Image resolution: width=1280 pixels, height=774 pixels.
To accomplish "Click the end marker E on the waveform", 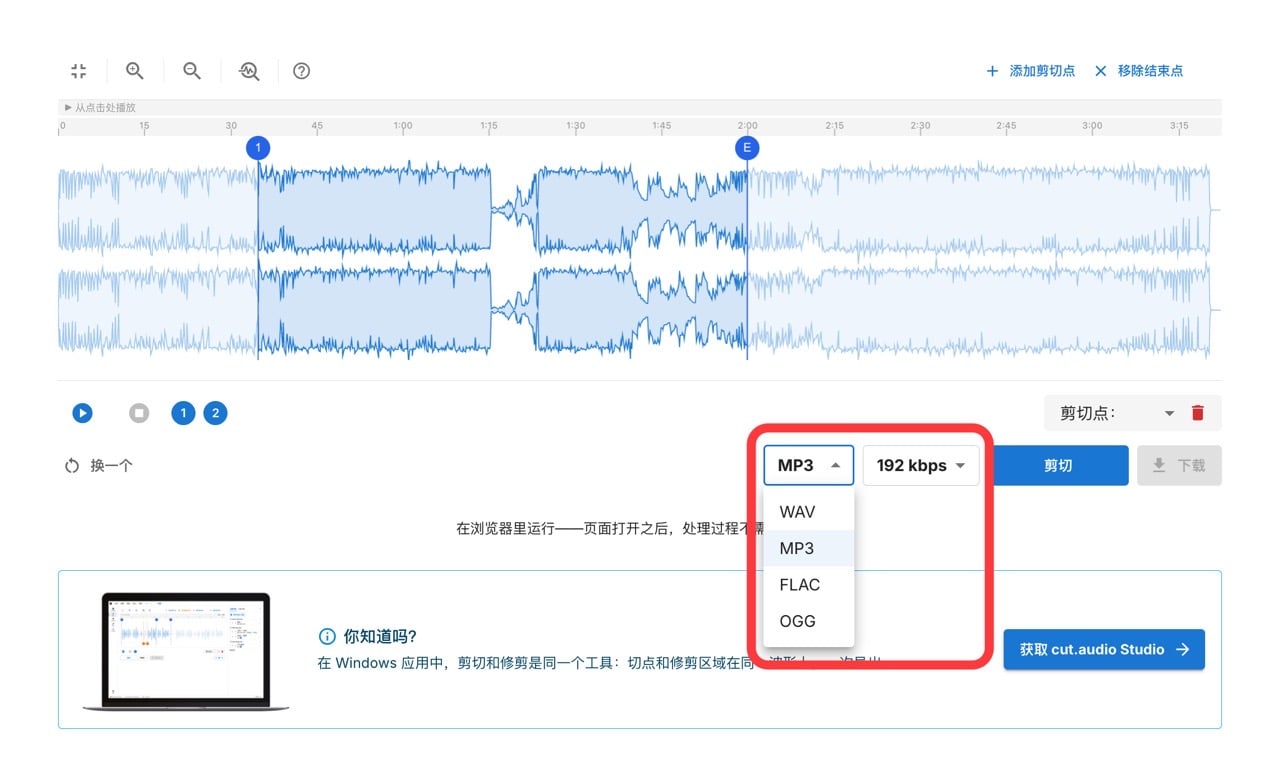I will [747, 148].
